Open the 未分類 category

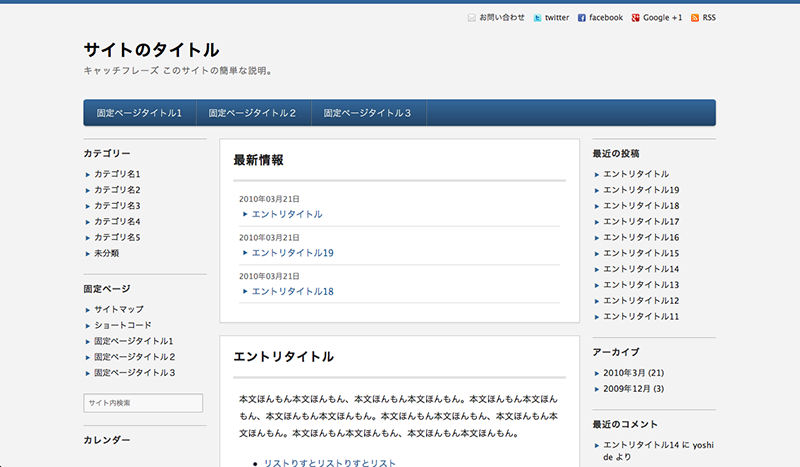[107, 254]
